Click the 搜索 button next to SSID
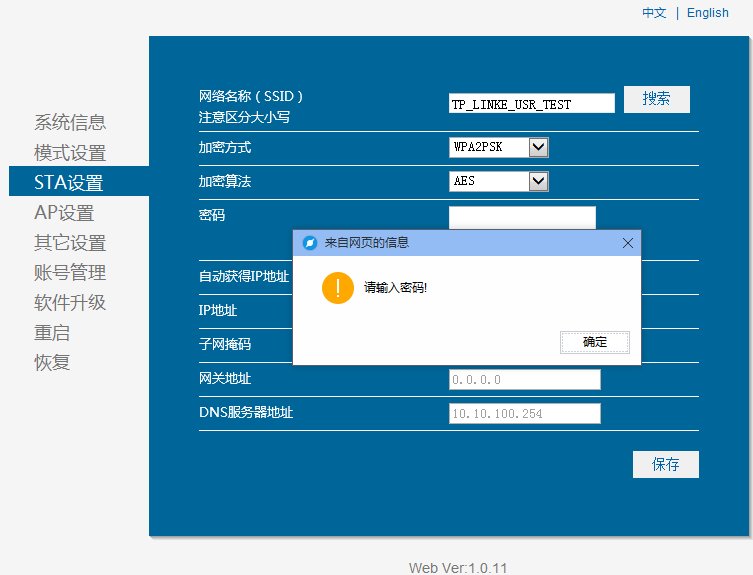The height and width of the screenshot is (575, 753). (x=656, y=99)
